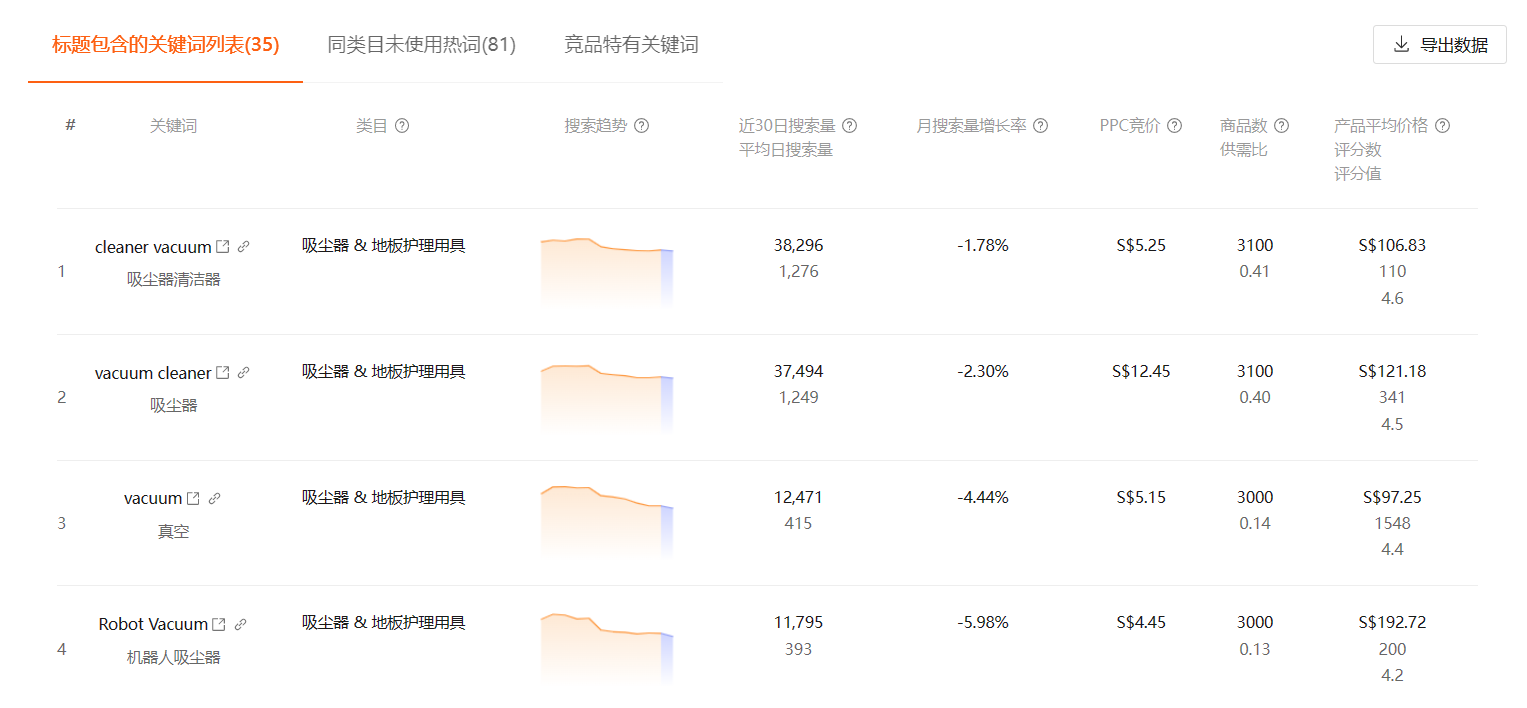Click PPC bid S$5.15
1527x708 pixels.
[x=1141, y=498]
